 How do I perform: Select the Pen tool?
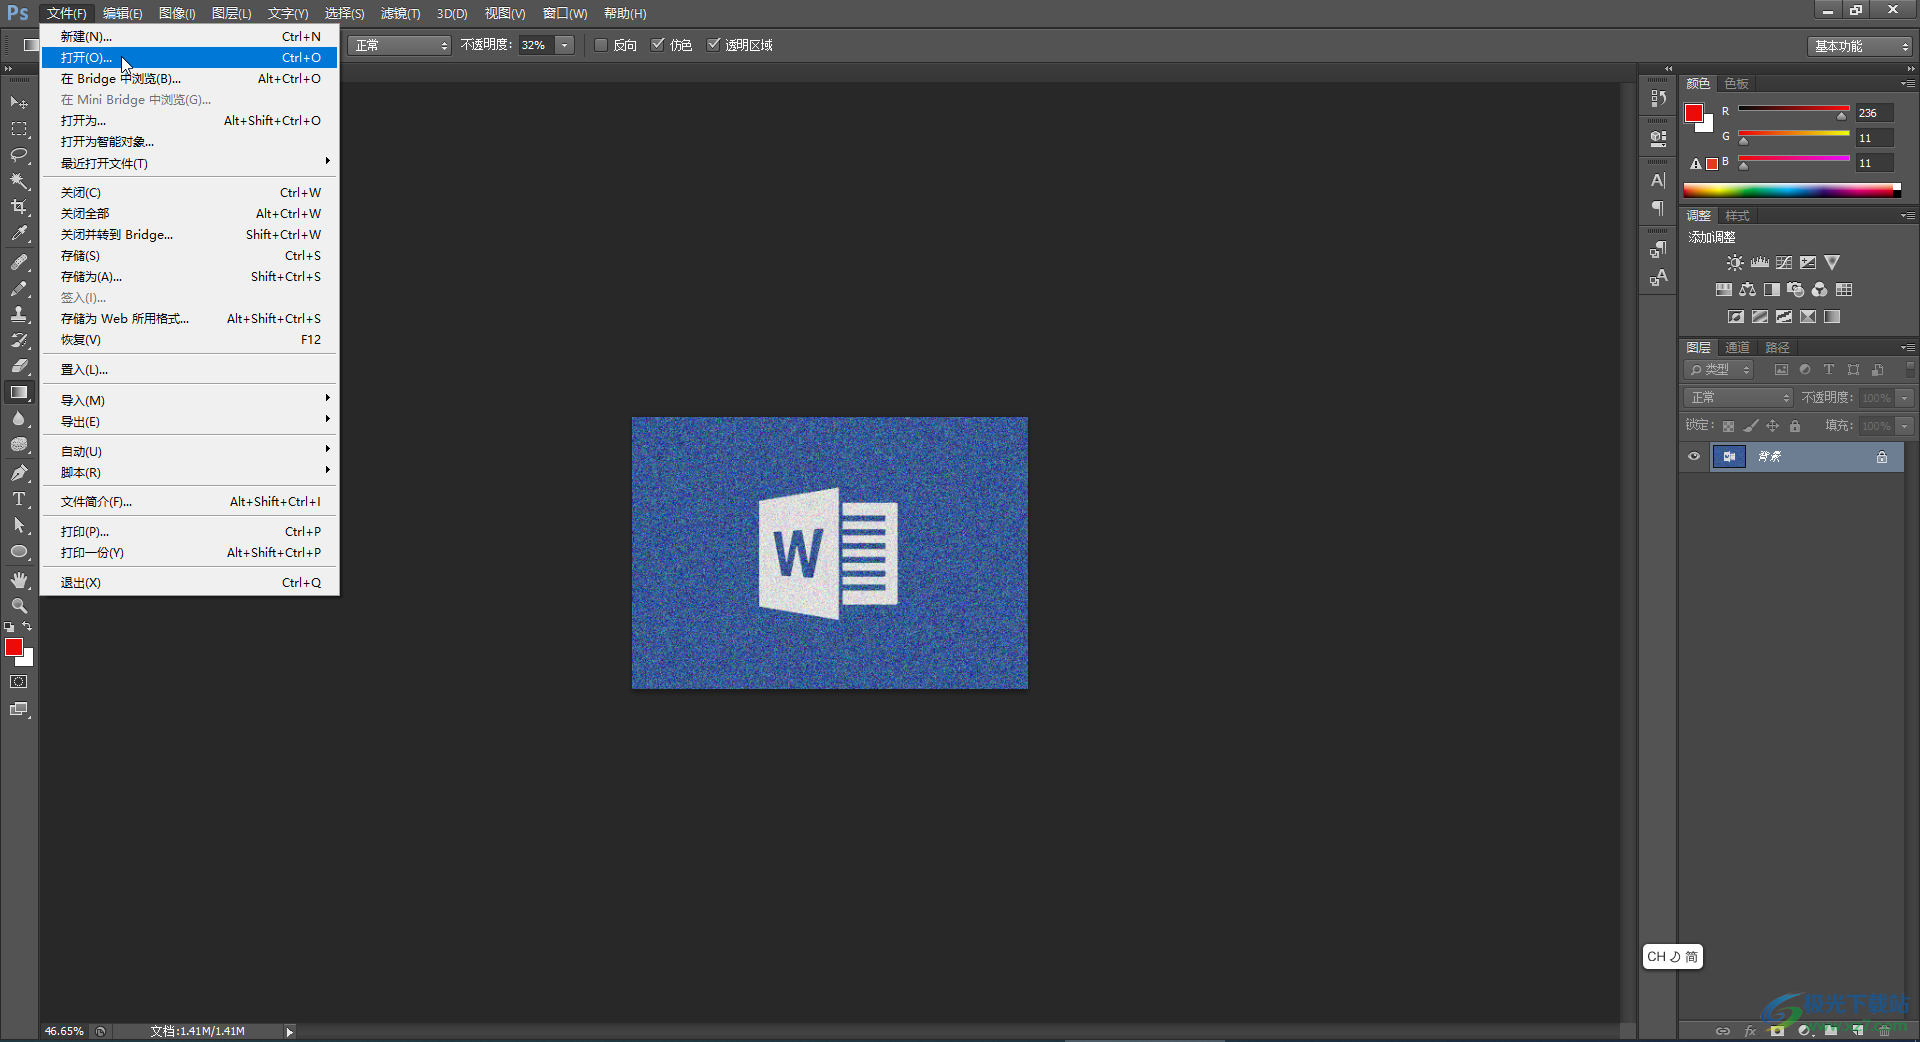tap(19, 473)
